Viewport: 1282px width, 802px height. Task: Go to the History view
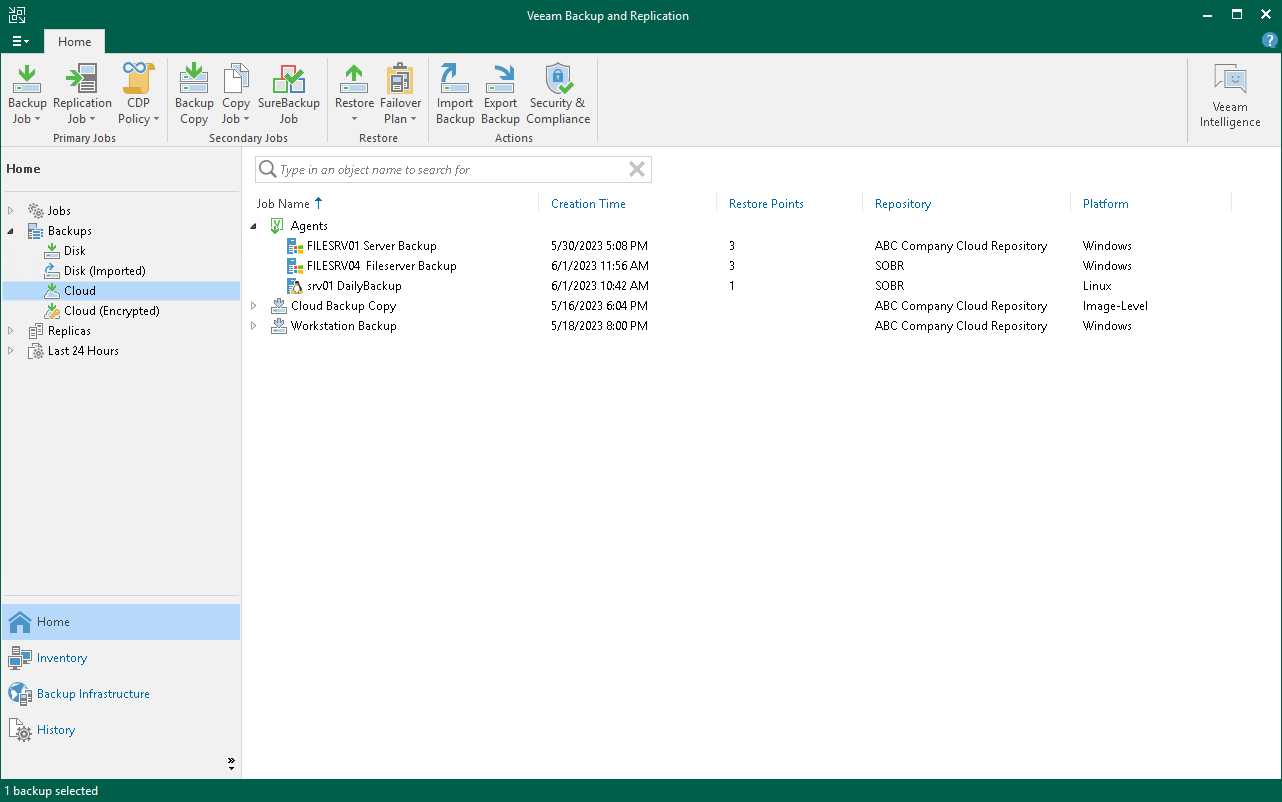pos(56,730)
